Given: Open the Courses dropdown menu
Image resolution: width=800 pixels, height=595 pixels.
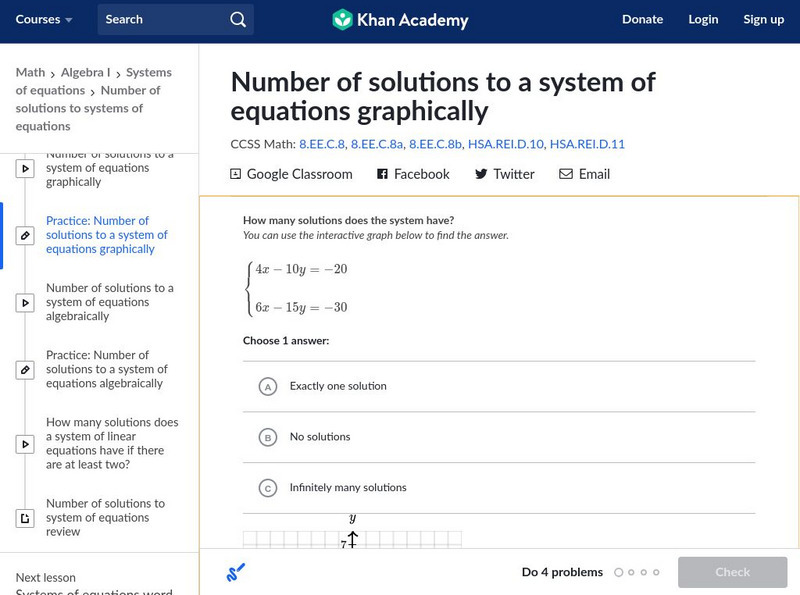Looking at the screenshot, I should click(44, 20).
